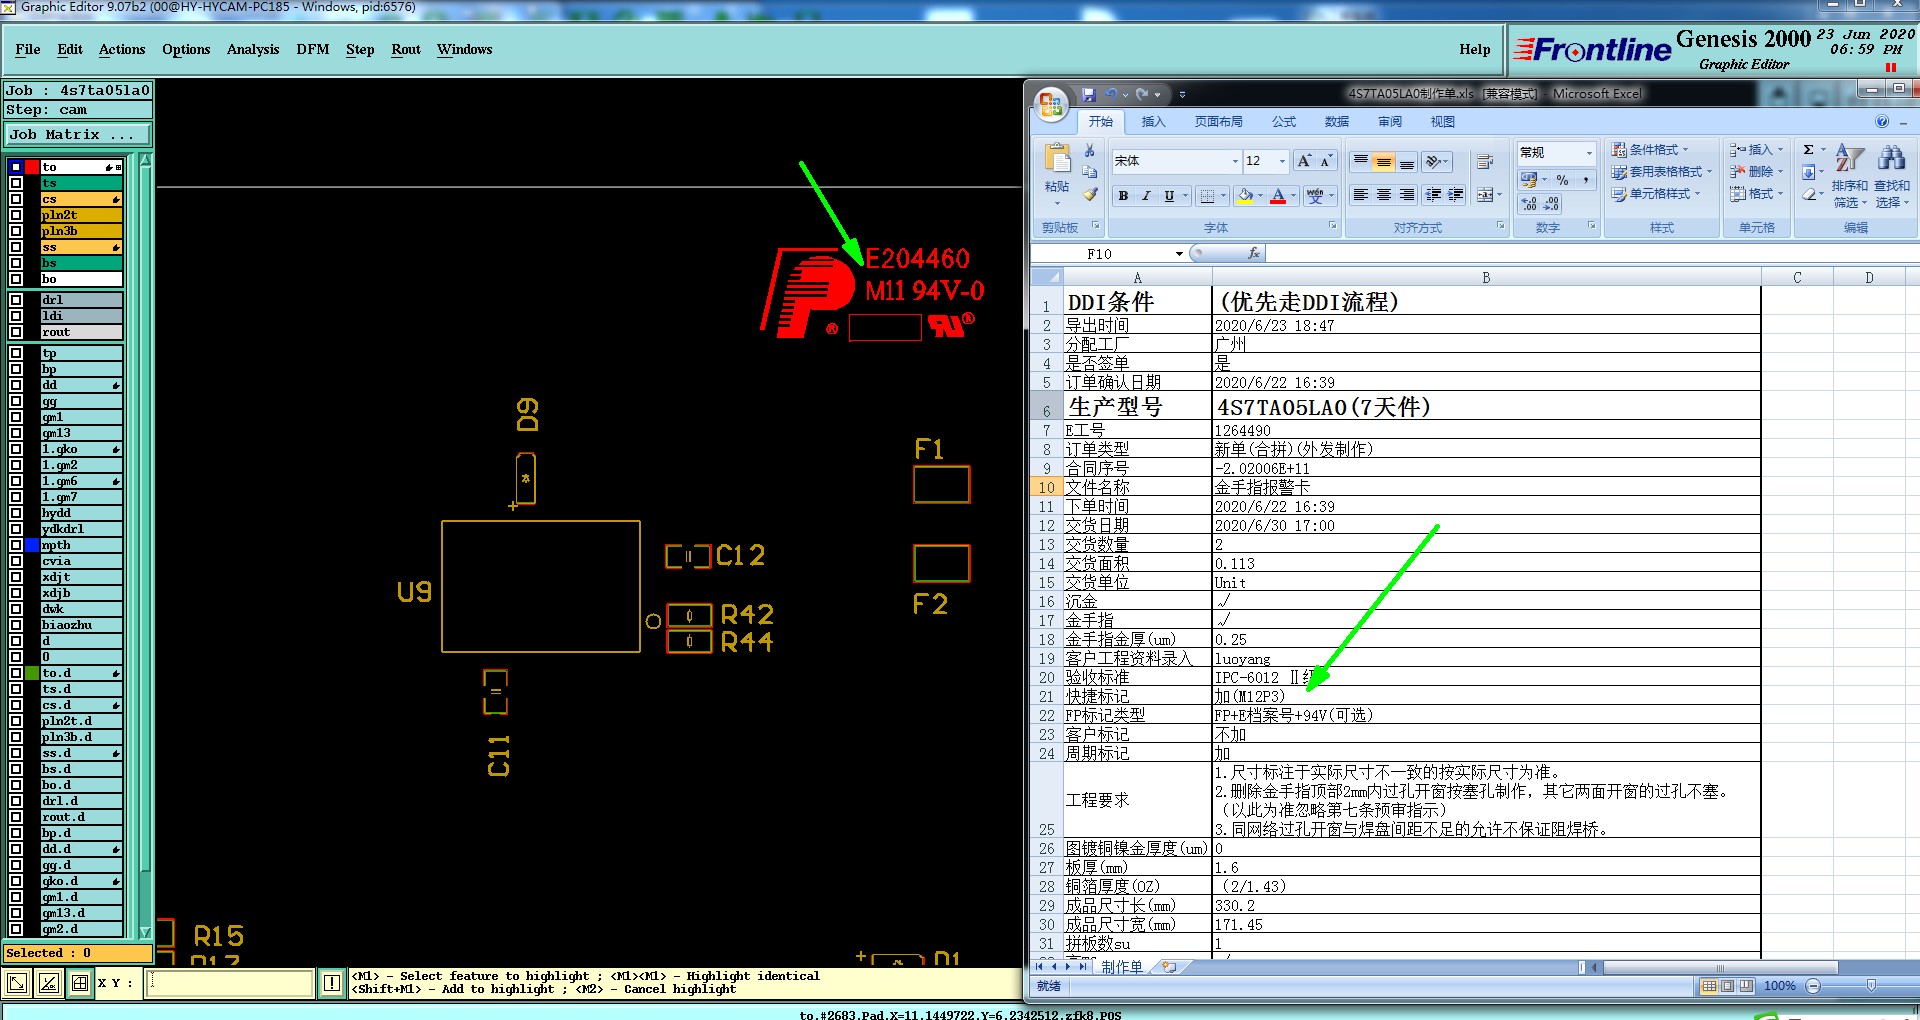Toggle the 'cs' layer checkbox

(x=16, y=199)
